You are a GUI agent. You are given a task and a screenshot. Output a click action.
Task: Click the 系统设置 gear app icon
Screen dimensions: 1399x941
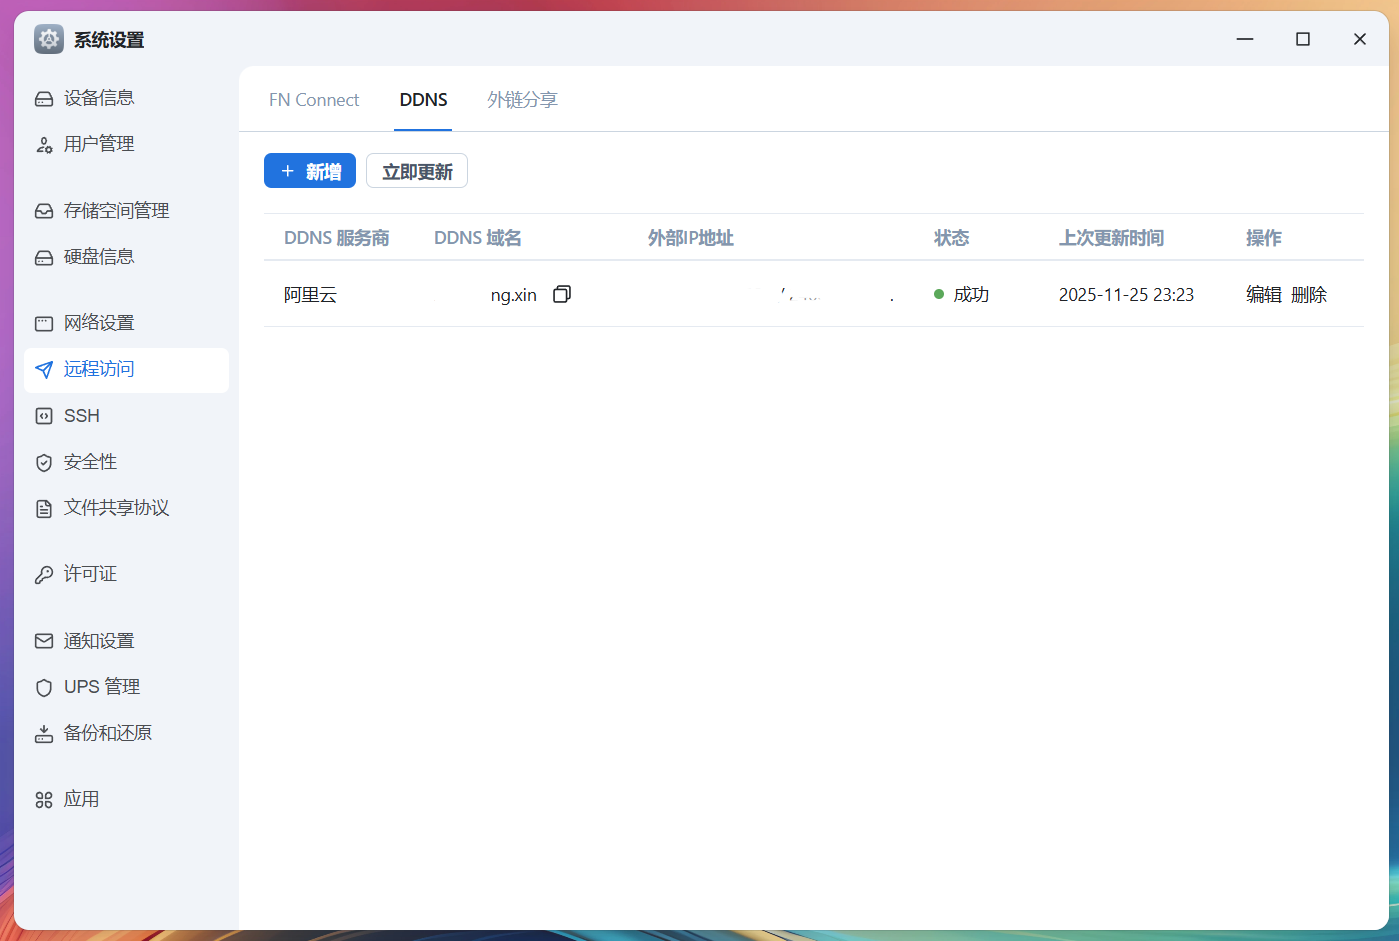pyautogui.click(x=48, y=39)
